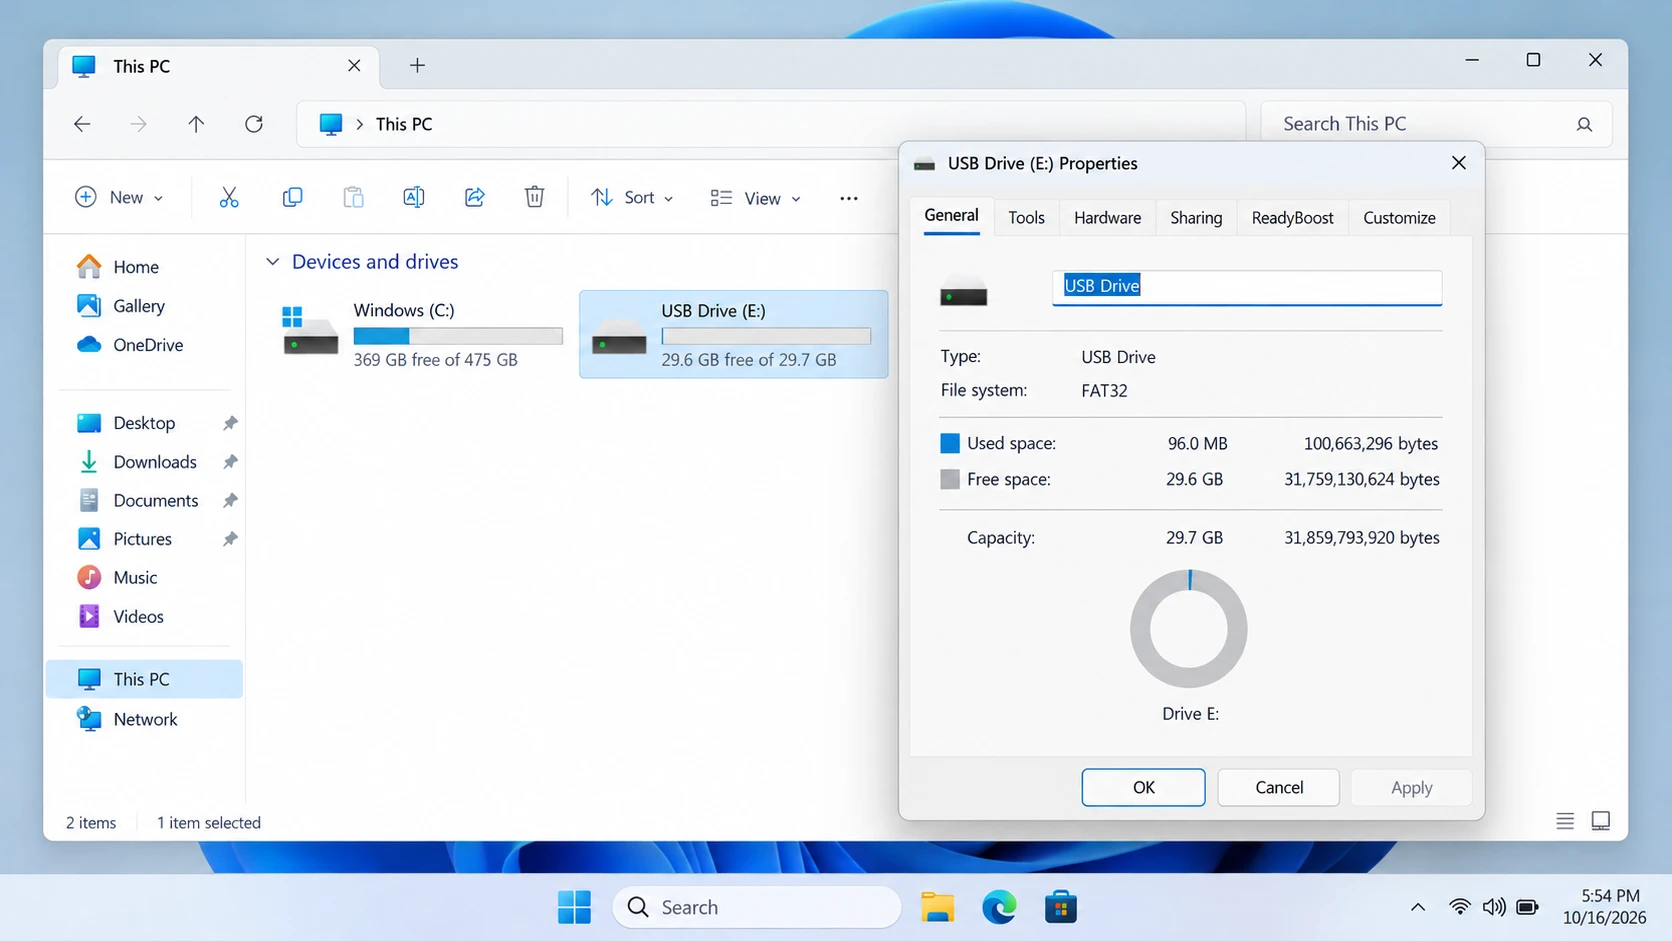This screenshot has height=941, width=1672.
Task: Go back with the back arrow
Action: click(82, 124)
